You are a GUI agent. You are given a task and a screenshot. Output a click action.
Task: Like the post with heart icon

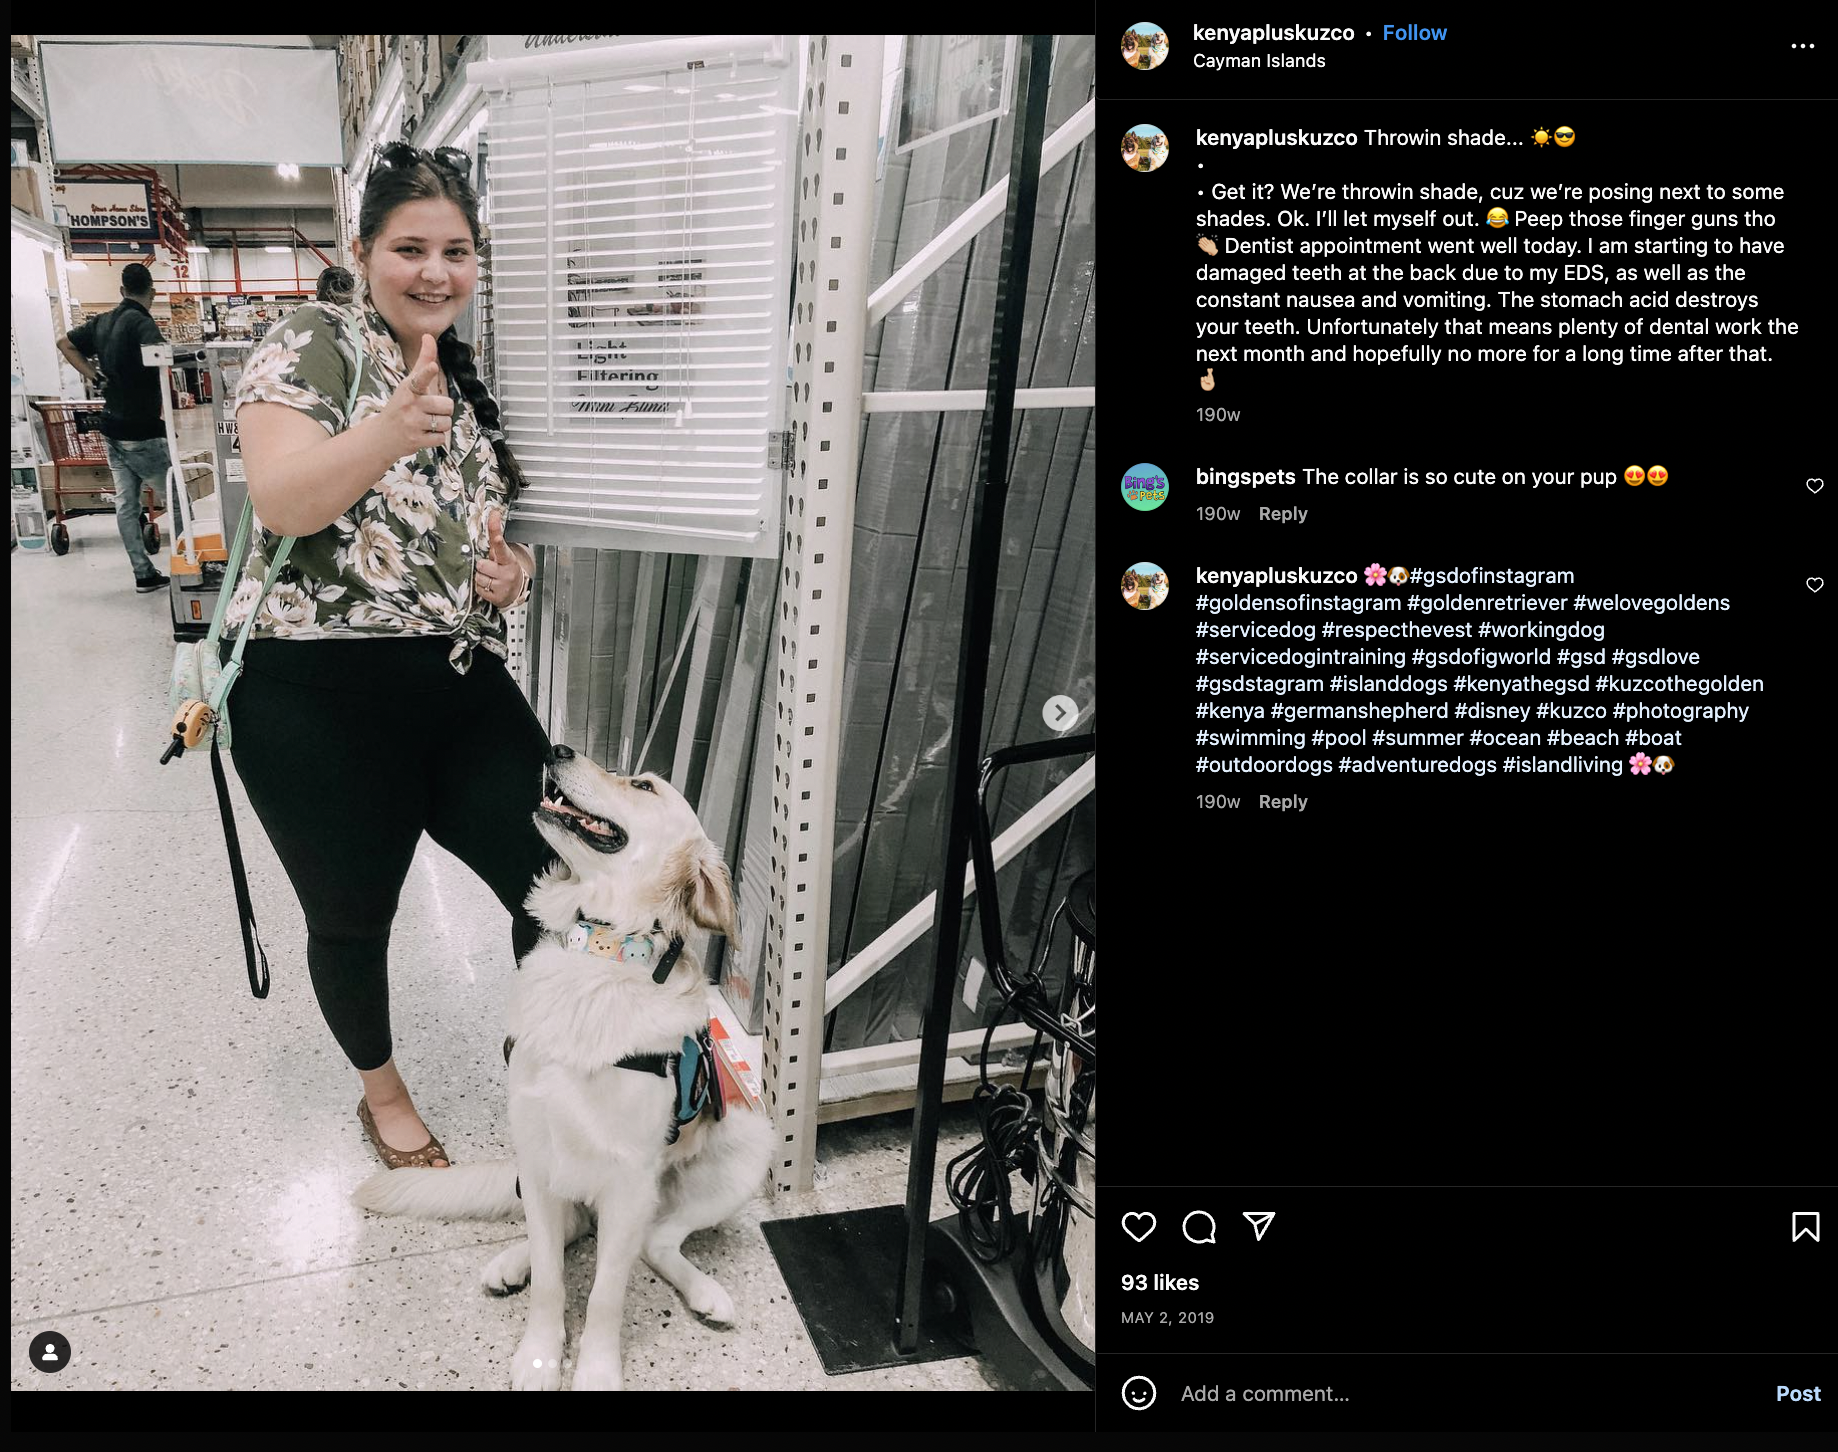tap(1138, 1226)
